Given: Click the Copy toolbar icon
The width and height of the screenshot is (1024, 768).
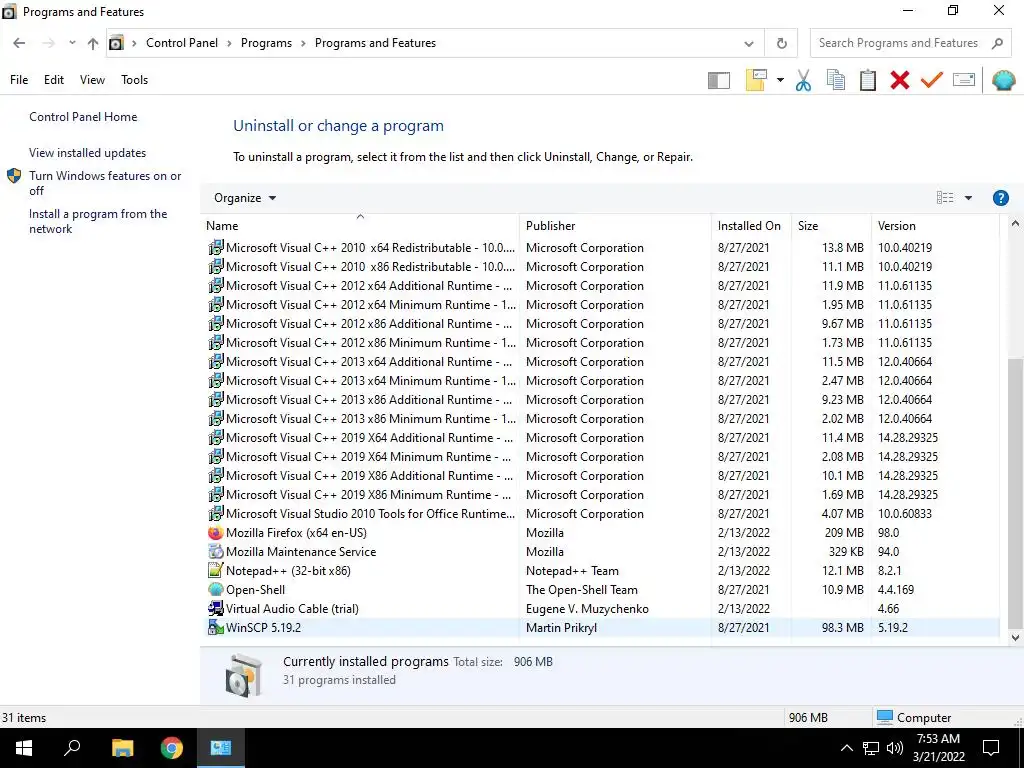Looking at the screenshot, I should pos(836,80).
